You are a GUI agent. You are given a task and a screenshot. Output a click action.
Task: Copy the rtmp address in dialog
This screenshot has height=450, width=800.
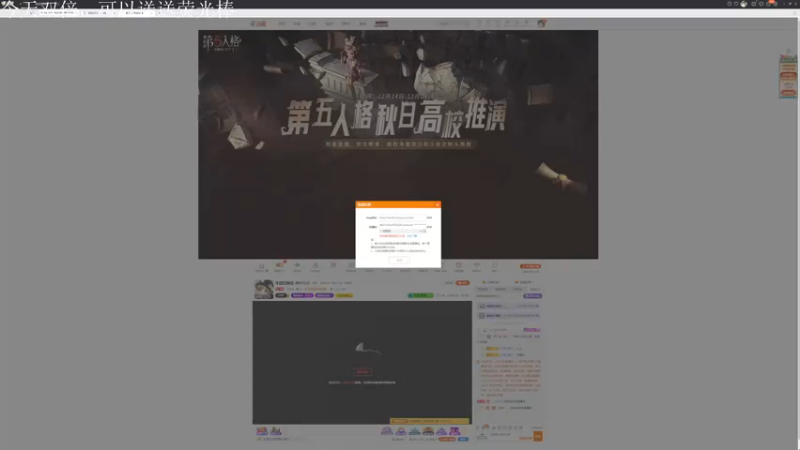coord(429,218)
